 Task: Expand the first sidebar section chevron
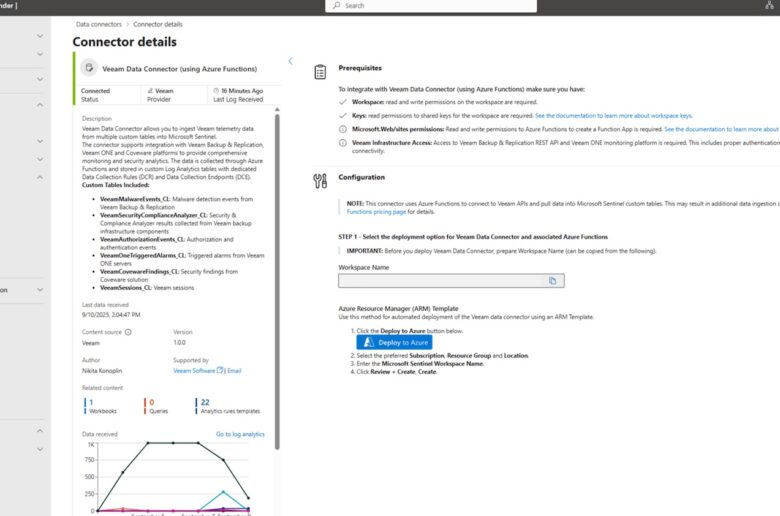pyautogui.click(x=40, y=36)
